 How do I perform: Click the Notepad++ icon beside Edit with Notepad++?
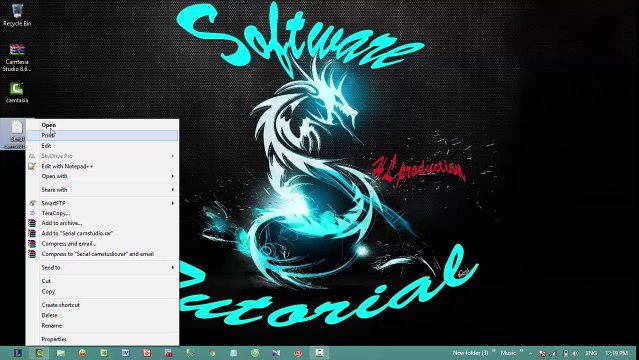pos(32,166)
